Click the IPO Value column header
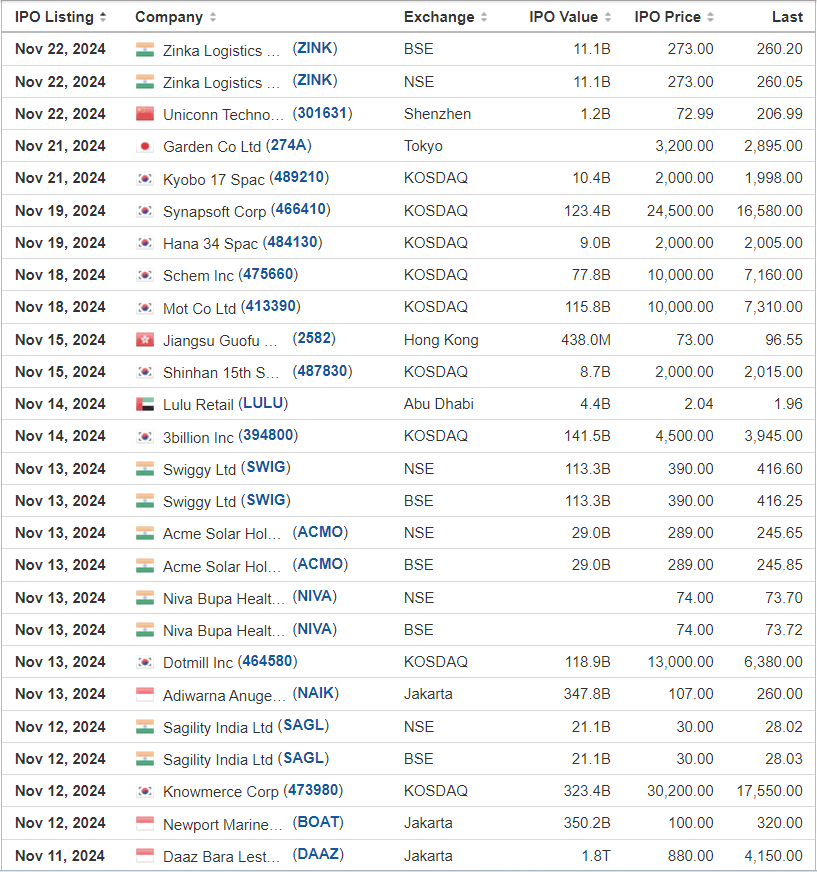 click(563, 17)
